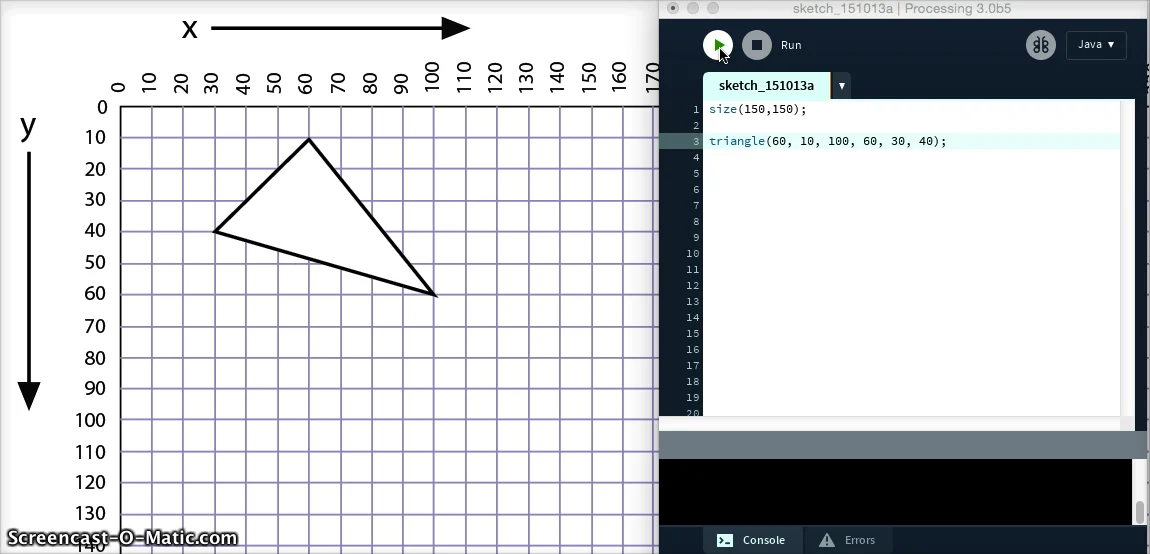Image resolution: width=1150 pixels, height=554 pixels.
Task: Click line number 10 in the gutter
Action: point(692,254)
